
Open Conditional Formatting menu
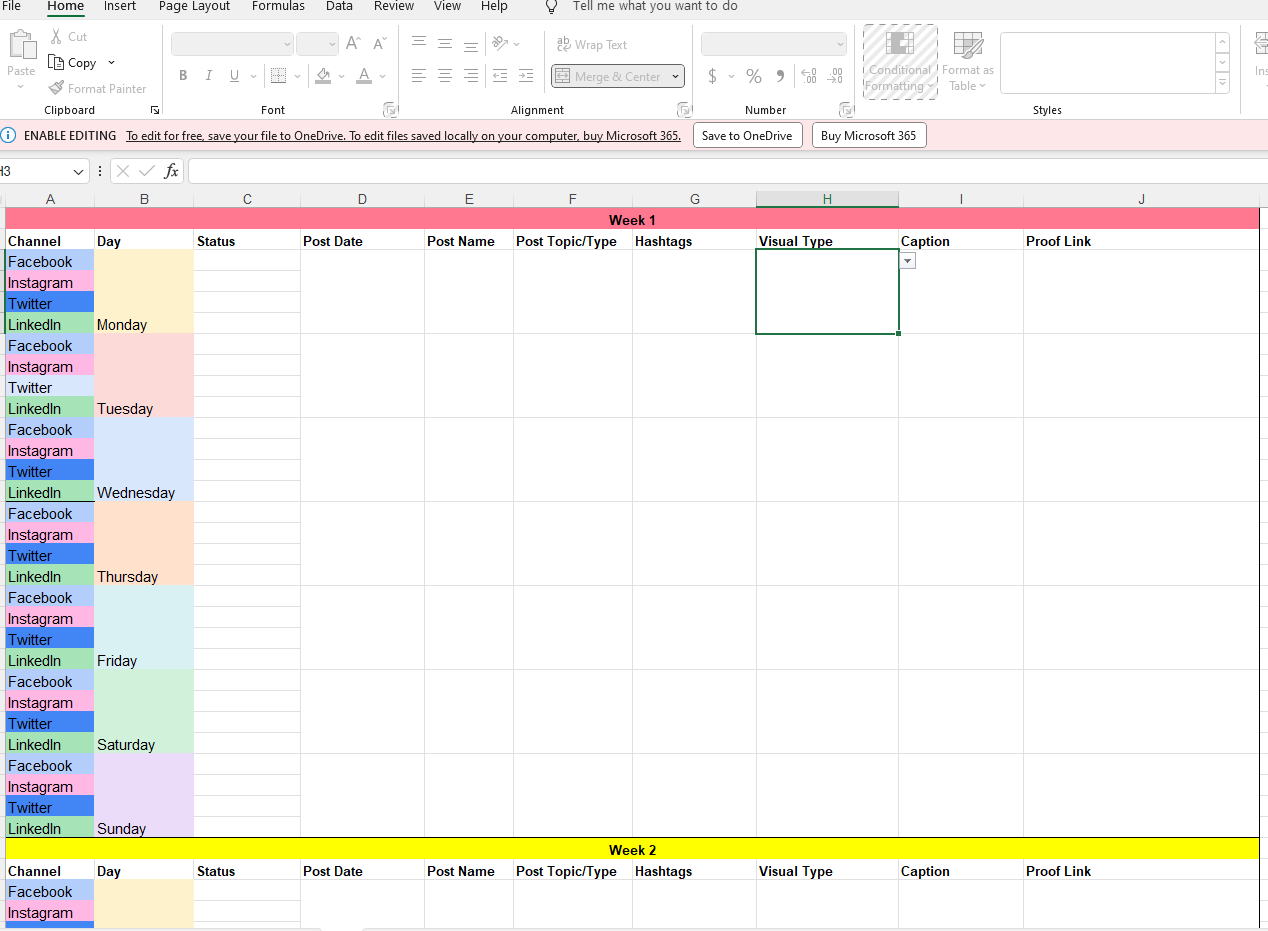pos(900,62)
